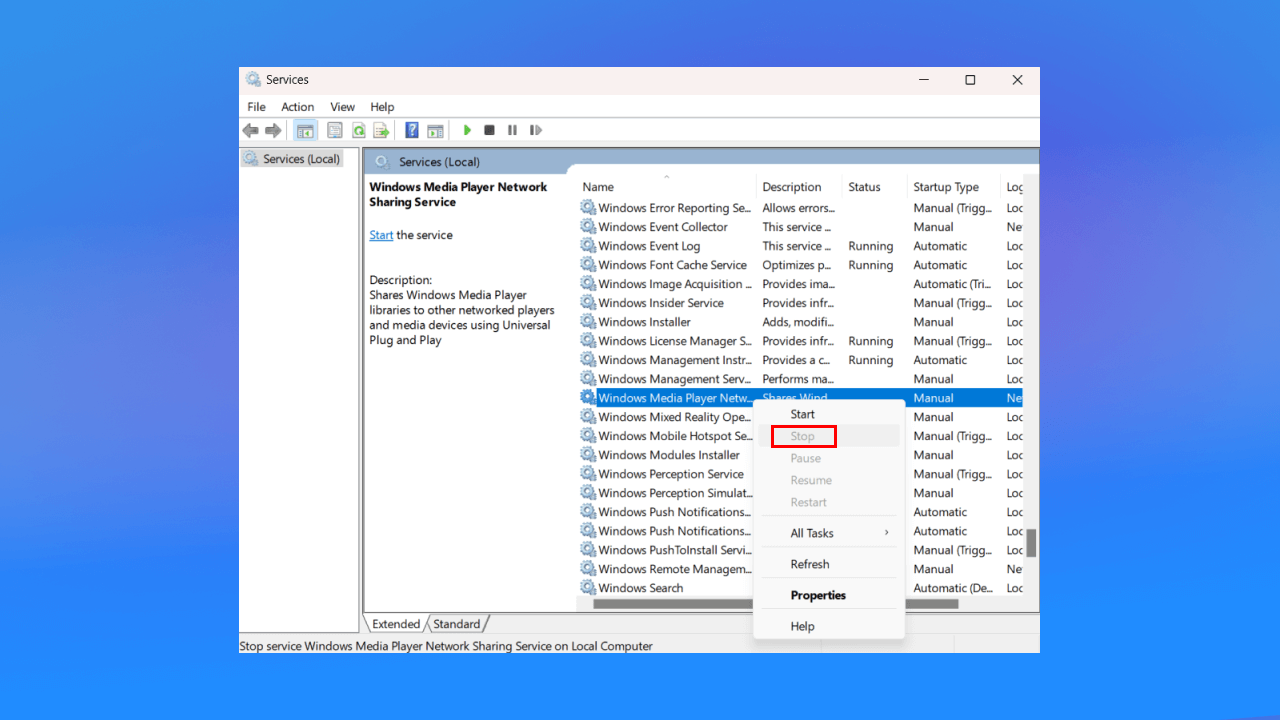Click the Restart Service toolbar icon
The image size is (1280, 720).
pyautogui.click(x=536, y=130)
